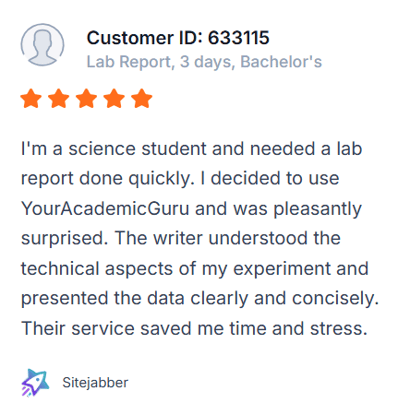This screenshot has height=403, width=398.
Task: Click the first orange rating star
Action: tap(31, 98)
